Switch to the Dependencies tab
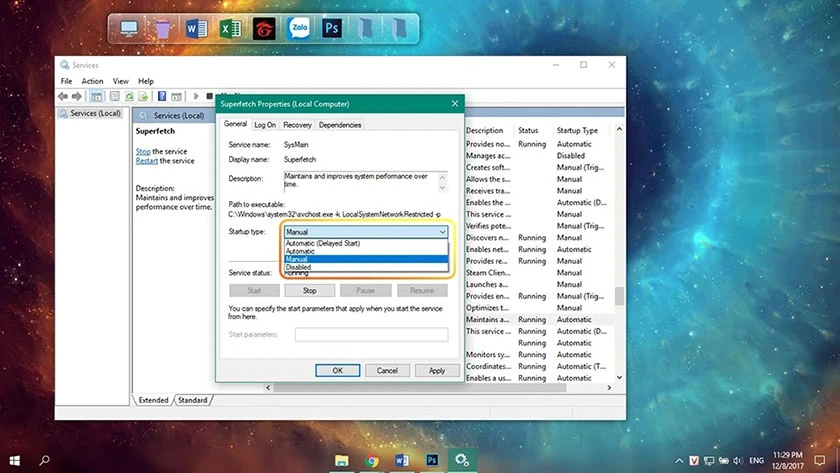The width and height of the screenshot is (840, 473). click(340, 125)
